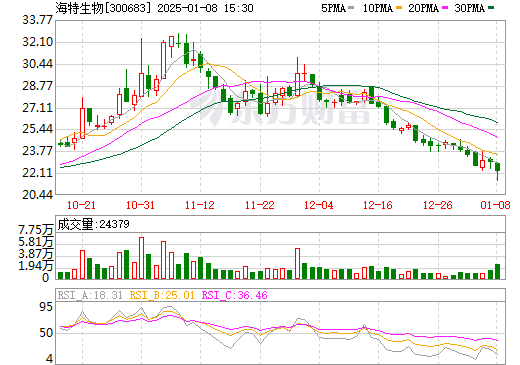The height and width of the screenshot is (365, 520).
Task: Click the 27.11 price axis label
Action: [38, 108]
